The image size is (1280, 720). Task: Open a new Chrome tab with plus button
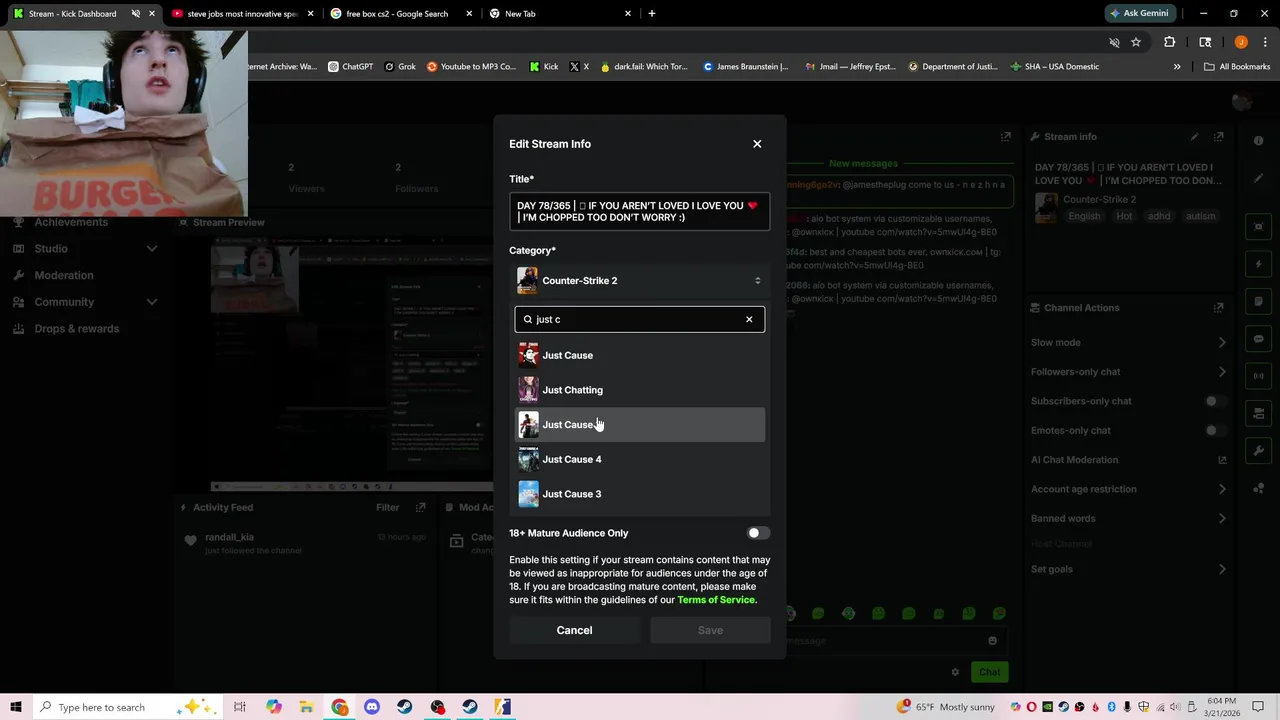(652, 13)
